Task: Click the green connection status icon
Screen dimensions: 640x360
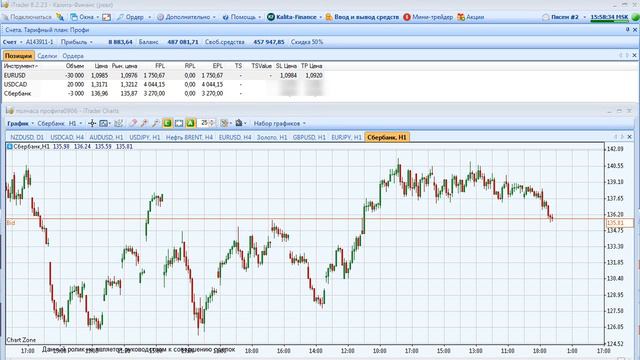Action: coord(635,17)
